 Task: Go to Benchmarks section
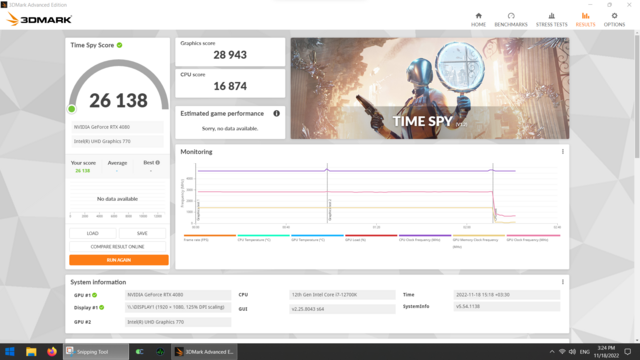coord(511,19)
